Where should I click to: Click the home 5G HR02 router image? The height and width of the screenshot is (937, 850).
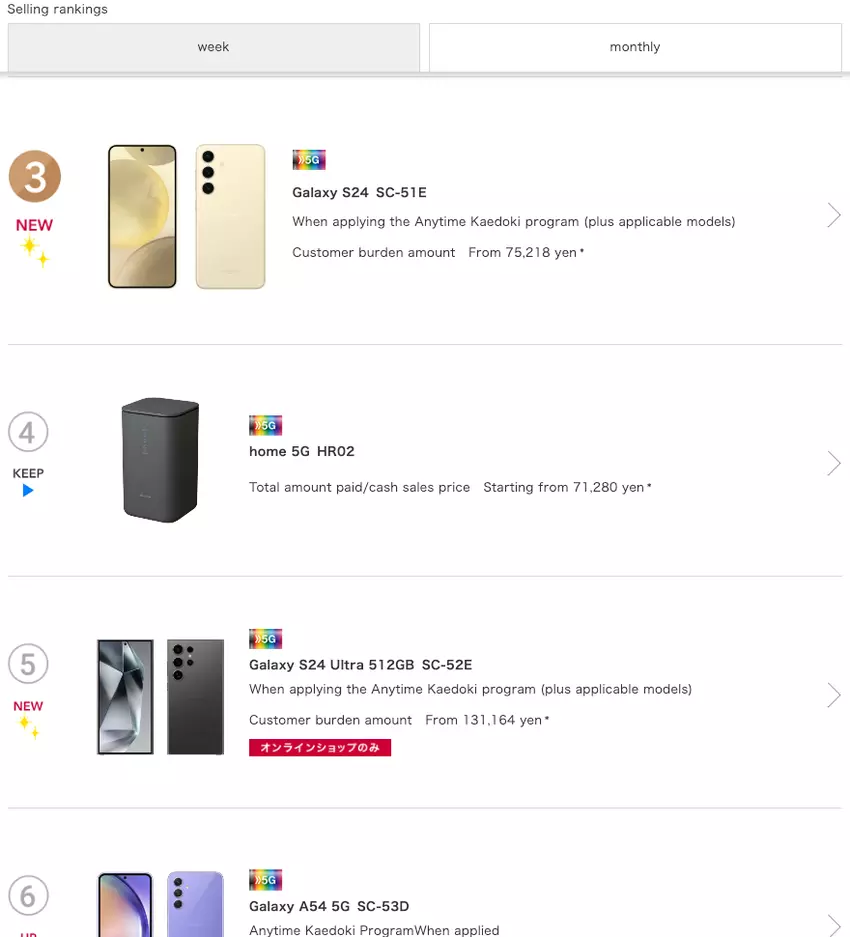tap(160, 460)
